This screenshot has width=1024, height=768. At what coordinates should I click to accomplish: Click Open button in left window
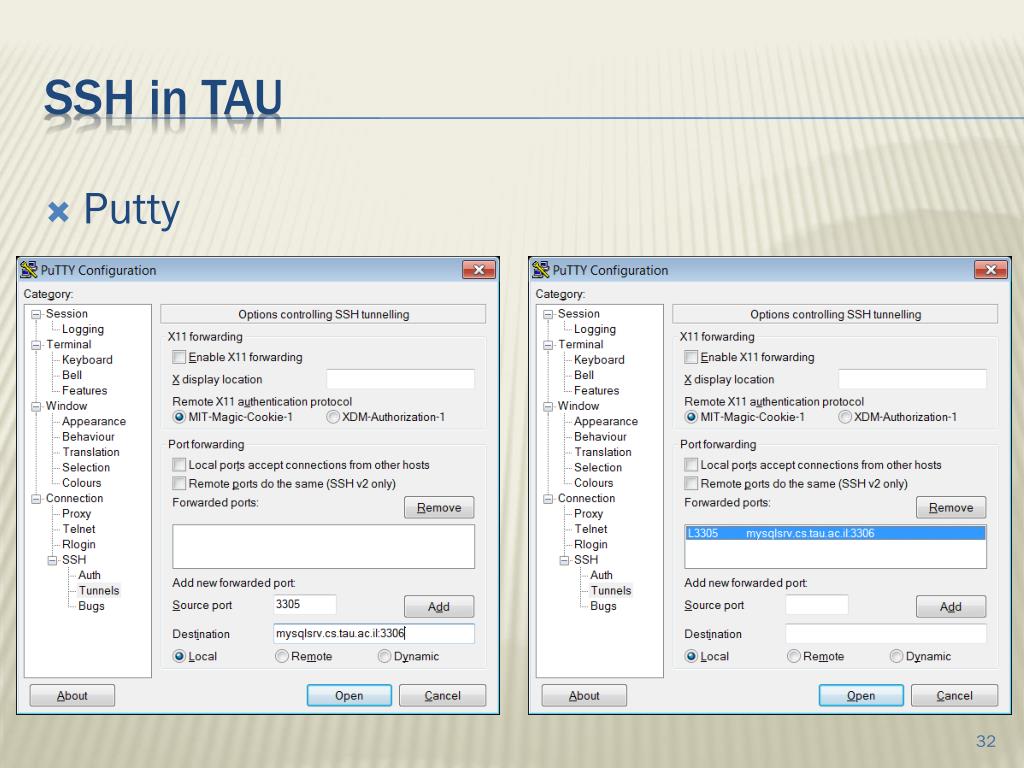pyautogui.click(x=349, y=696)
